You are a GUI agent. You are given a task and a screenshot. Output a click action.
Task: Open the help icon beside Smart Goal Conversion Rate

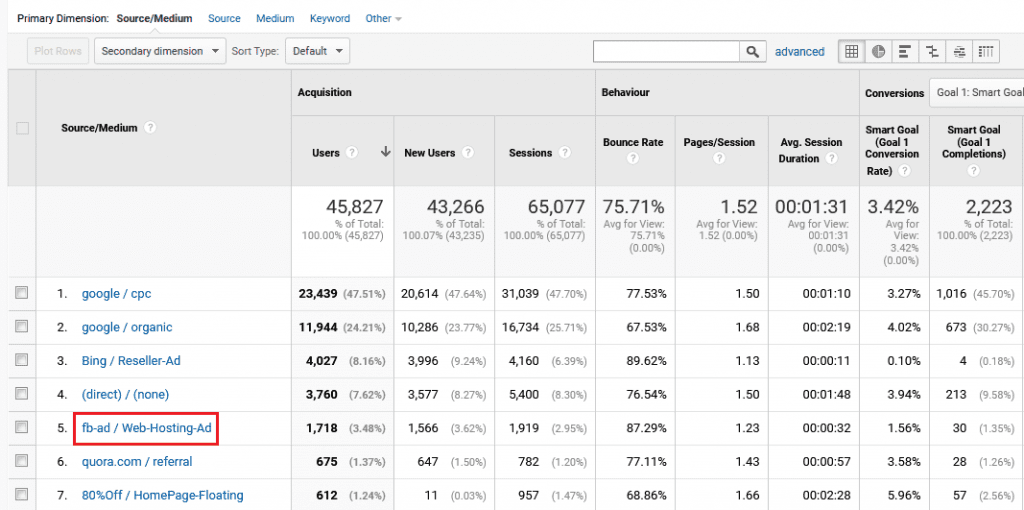tap(904, 170)
